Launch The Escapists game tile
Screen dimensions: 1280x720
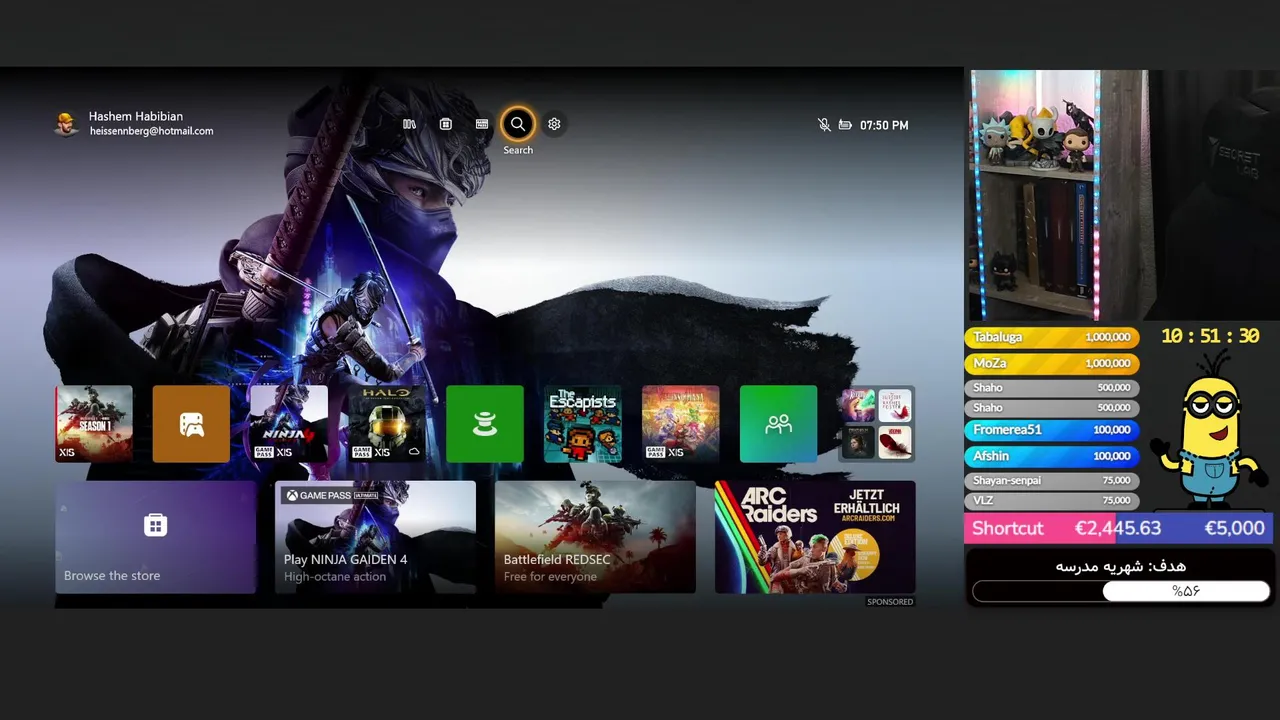click(x=583, y=424)
